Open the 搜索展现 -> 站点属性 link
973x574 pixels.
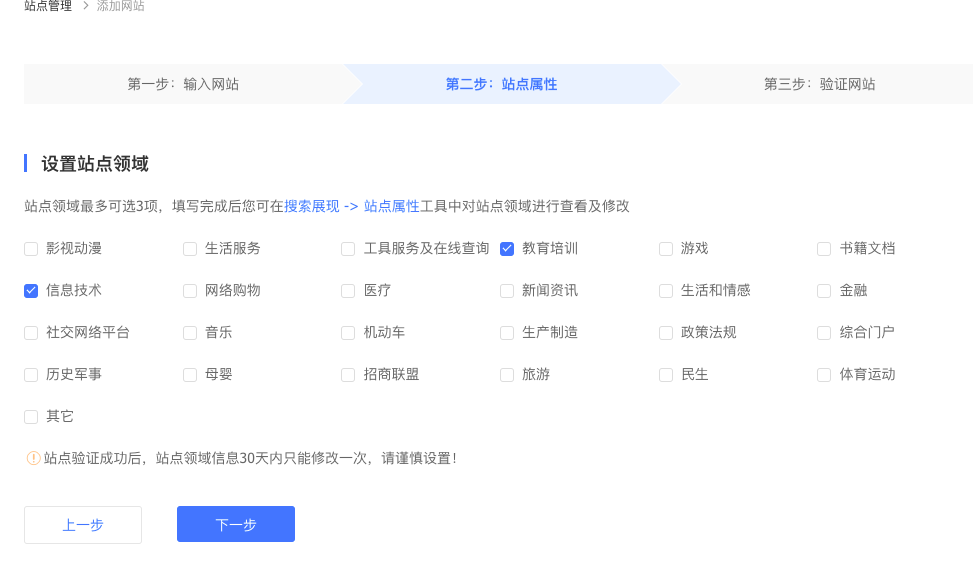click(352, 206)
